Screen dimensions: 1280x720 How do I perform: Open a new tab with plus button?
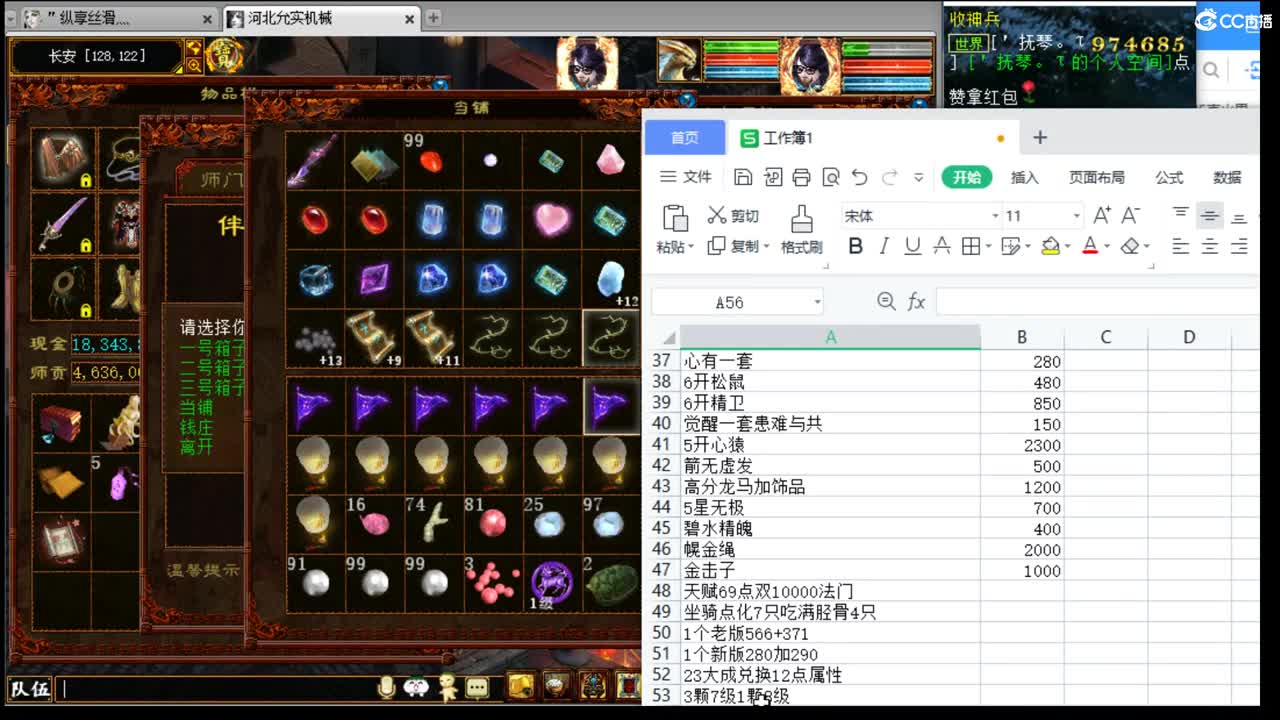[x=433, y=17]
